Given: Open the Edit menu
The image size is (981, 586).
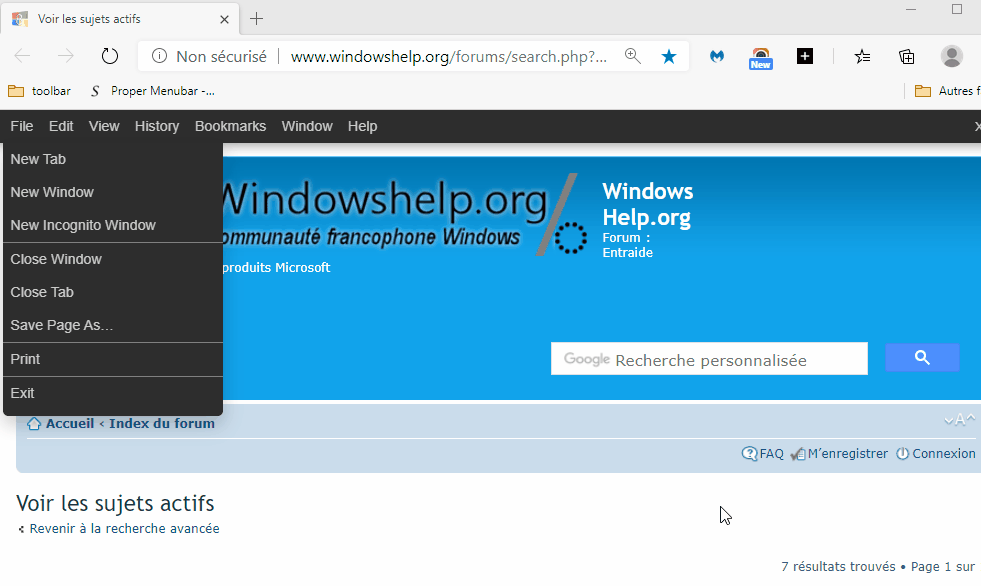Looking at the screenshot, I should click(61, 126).
